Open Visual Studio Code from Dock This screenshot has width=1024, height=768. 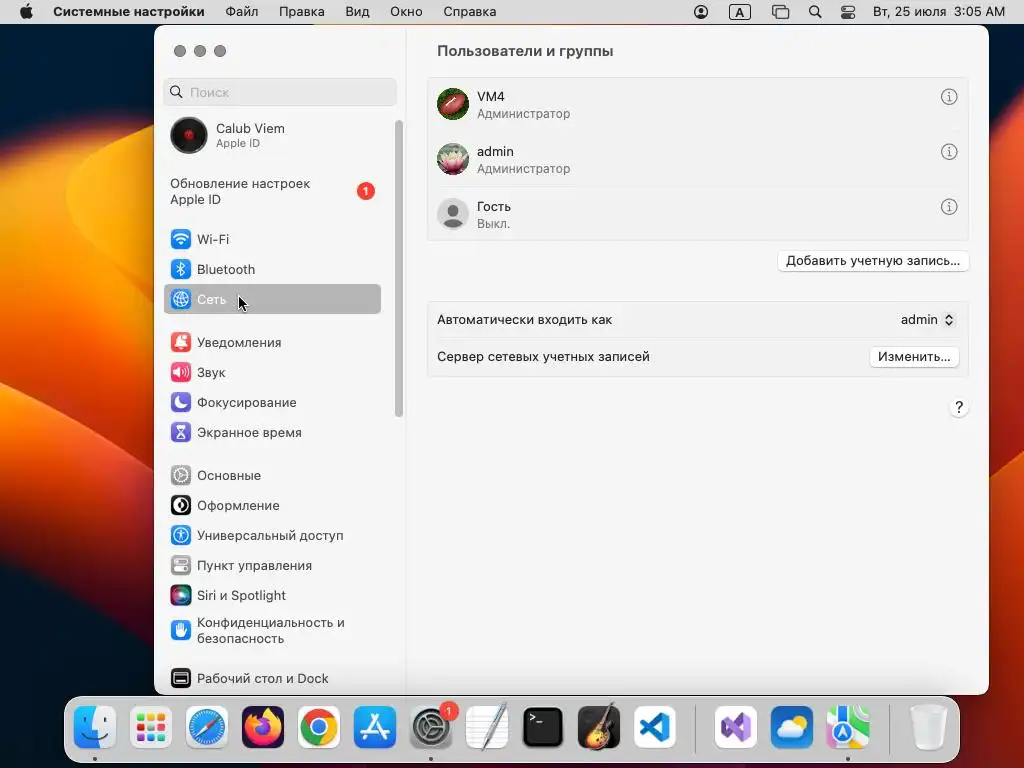tap(655, 727)
